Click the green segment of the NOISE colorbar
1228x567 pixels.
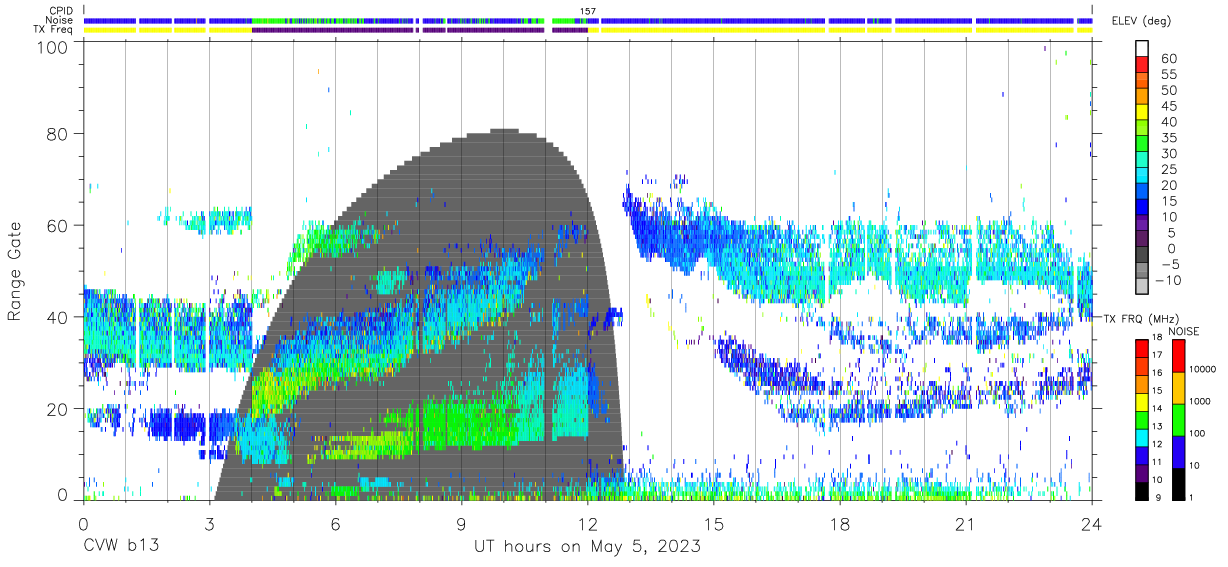(1178, 420)
